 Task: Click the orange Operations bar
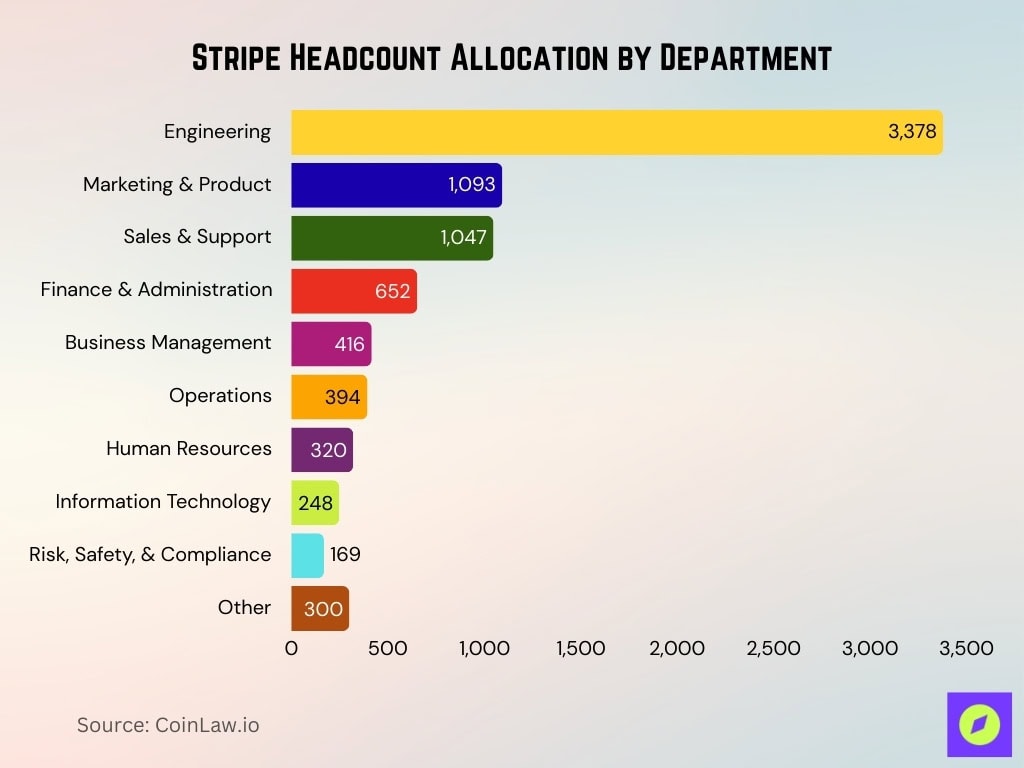(x=328, y=396)
